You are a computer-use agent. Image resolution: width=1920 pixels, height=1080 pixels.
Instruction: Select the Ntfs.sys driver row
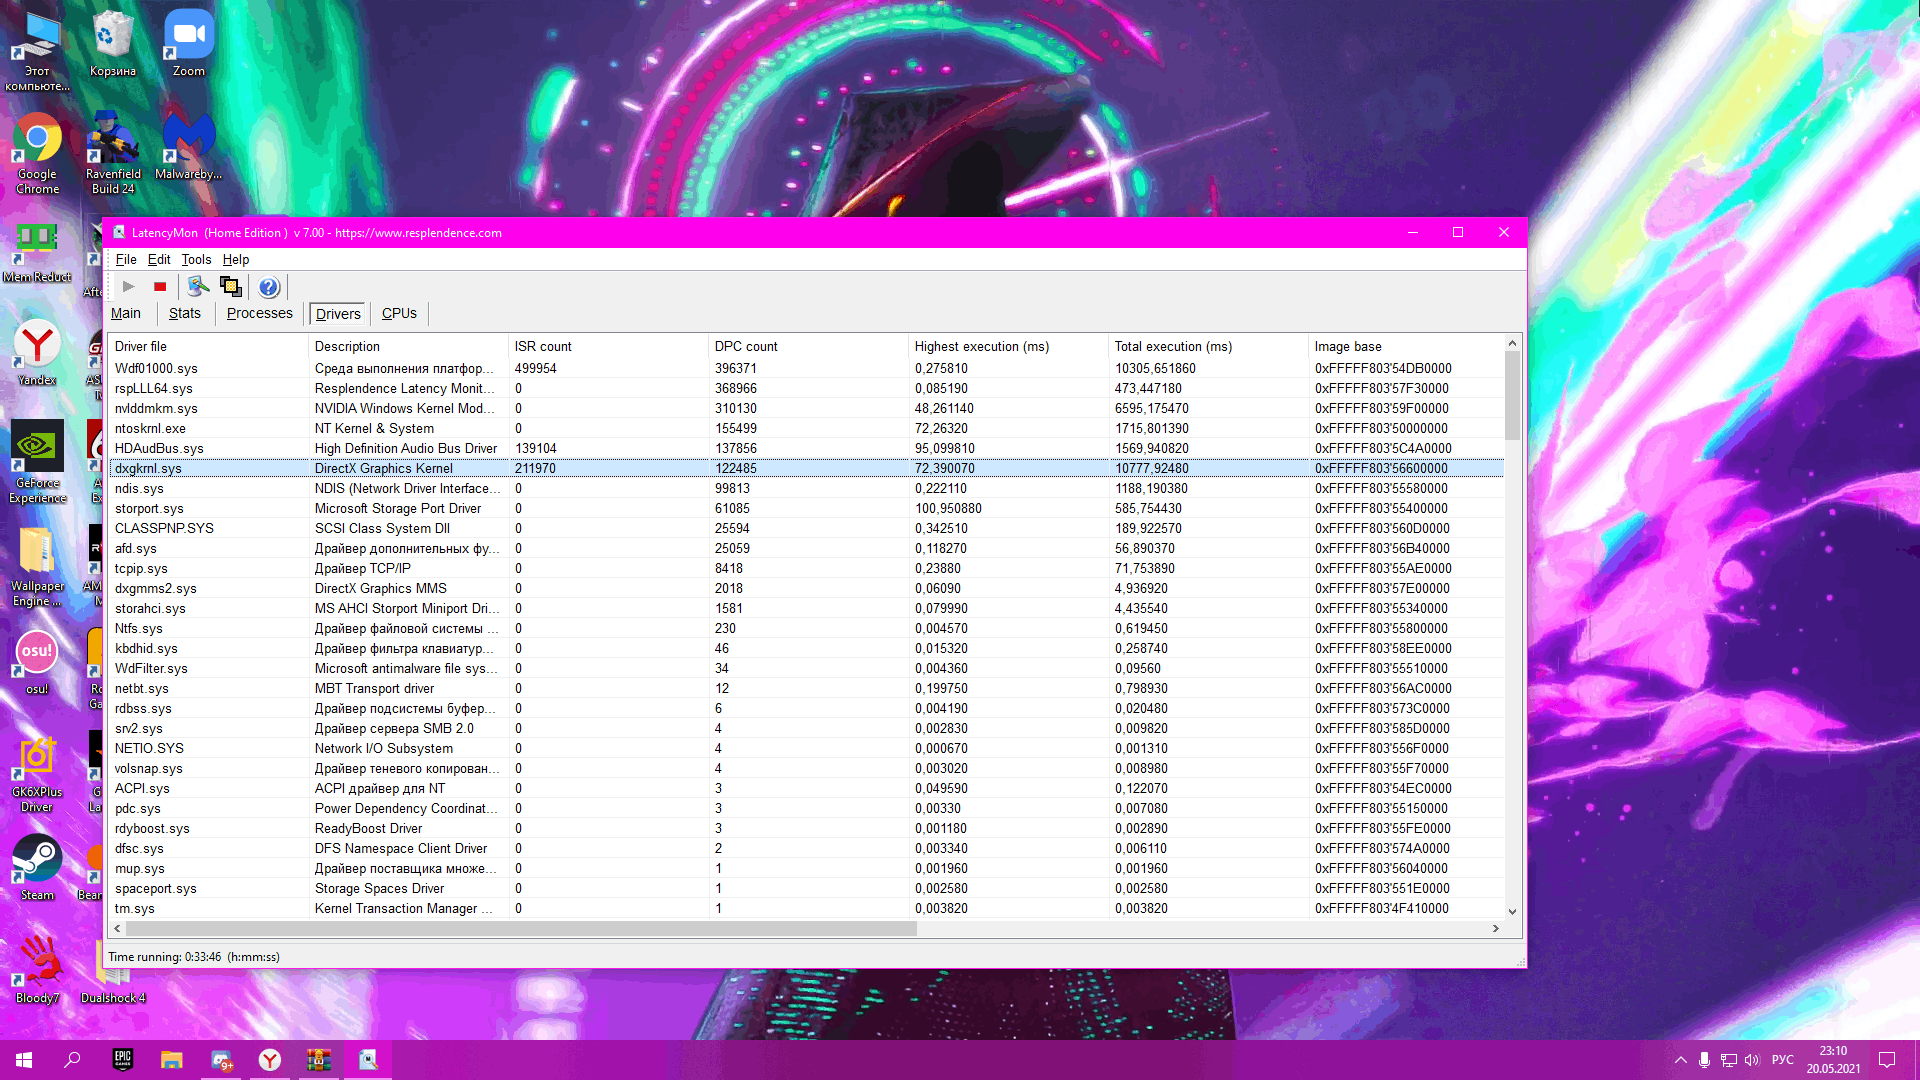coord(806,628)
